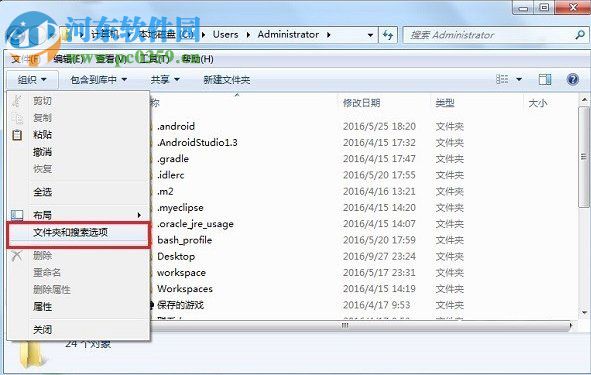This screenshot has height=375, width=591.
Task: Select the lowercase workspace folder
Action: tap(181, 272)
